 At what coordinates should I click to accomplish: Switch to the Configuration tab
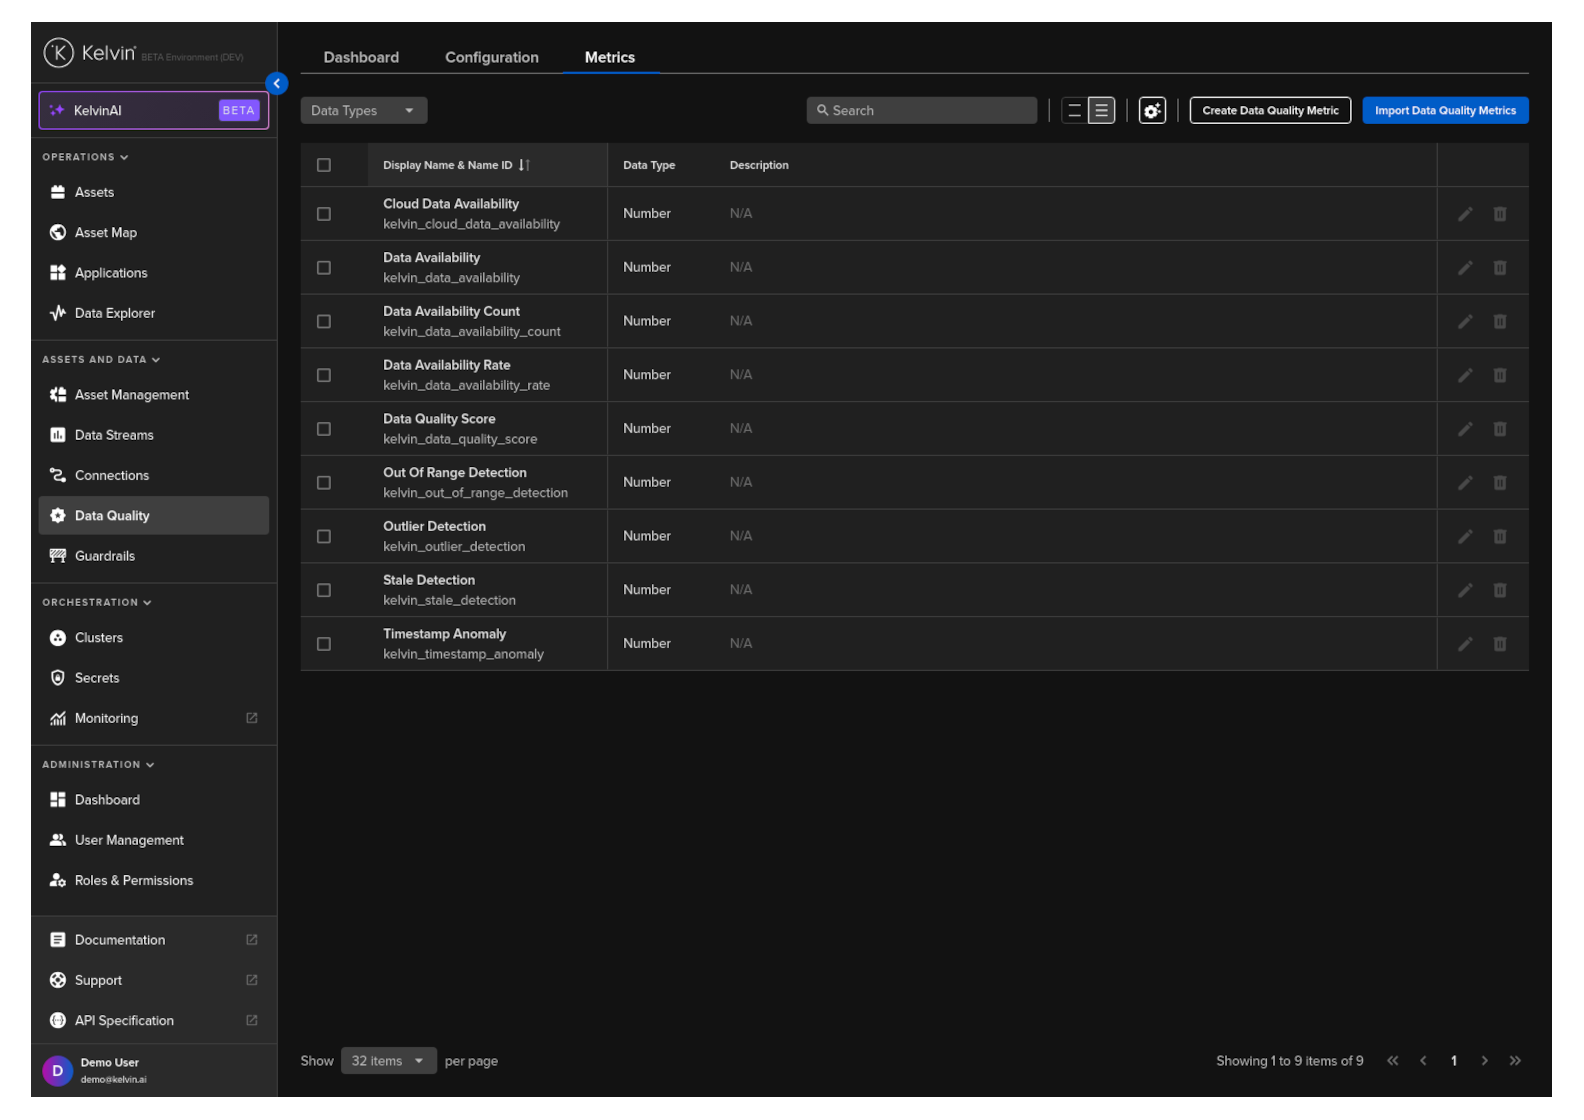[491, 58]
